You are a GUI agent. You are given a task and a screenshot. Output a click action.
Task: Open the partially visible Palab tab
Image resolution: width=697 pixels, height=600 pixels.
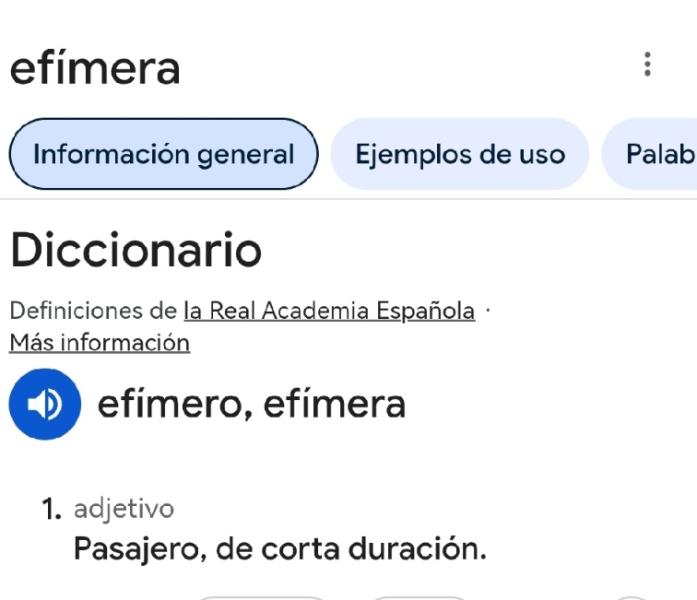pyautogui.click(x=649, y=154)
